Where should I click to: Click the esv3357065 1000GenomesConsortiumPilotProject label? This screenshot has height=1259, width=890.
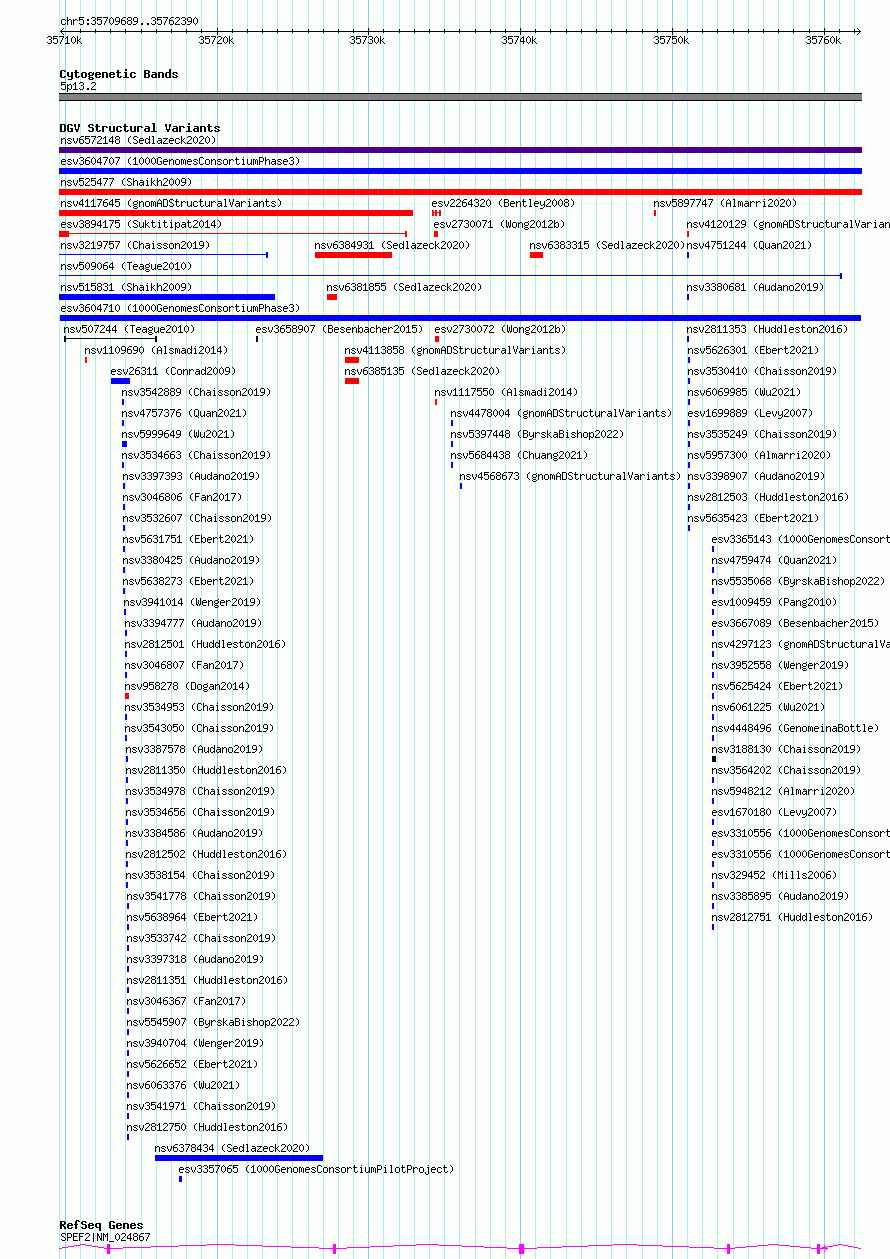coord(316,1169)
